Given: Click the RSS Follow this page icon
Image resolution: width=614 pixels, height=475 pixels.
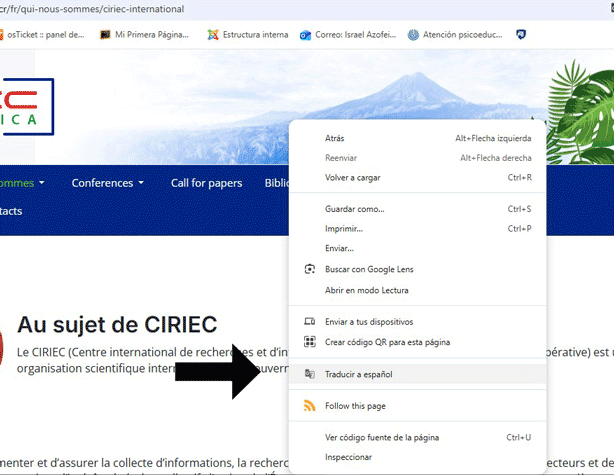Looking at the screenshot, I should point(309,406).
